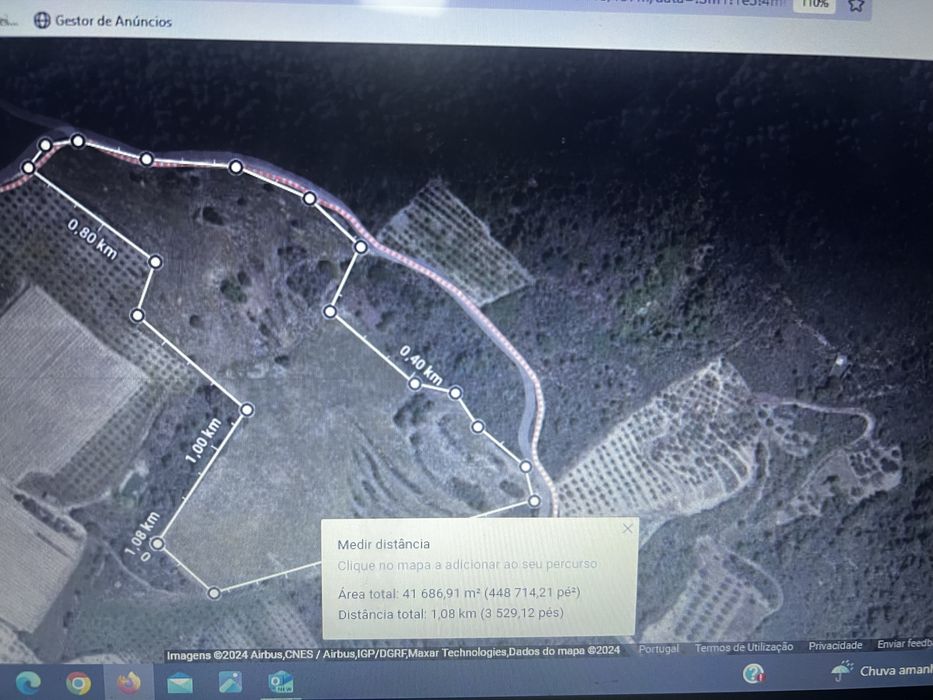This screenshot has width=933, height=700.
Task: Click the measurement point beside 1,08 km label
Action: pos(157,543)
